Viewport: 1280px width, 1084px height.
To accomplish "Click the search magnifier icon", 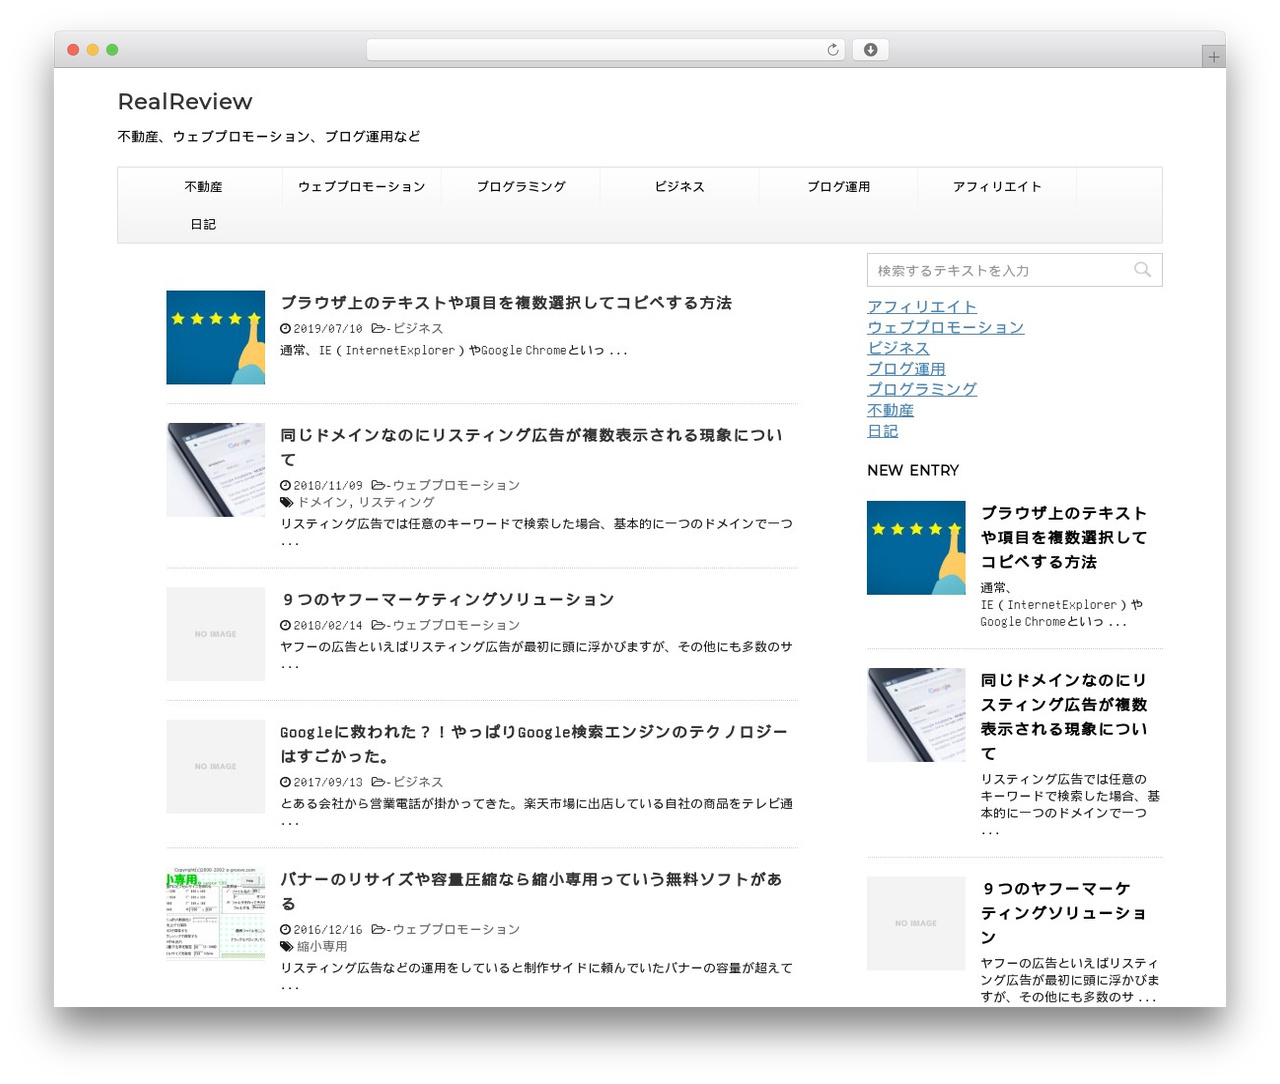I will click(1142, 270).
